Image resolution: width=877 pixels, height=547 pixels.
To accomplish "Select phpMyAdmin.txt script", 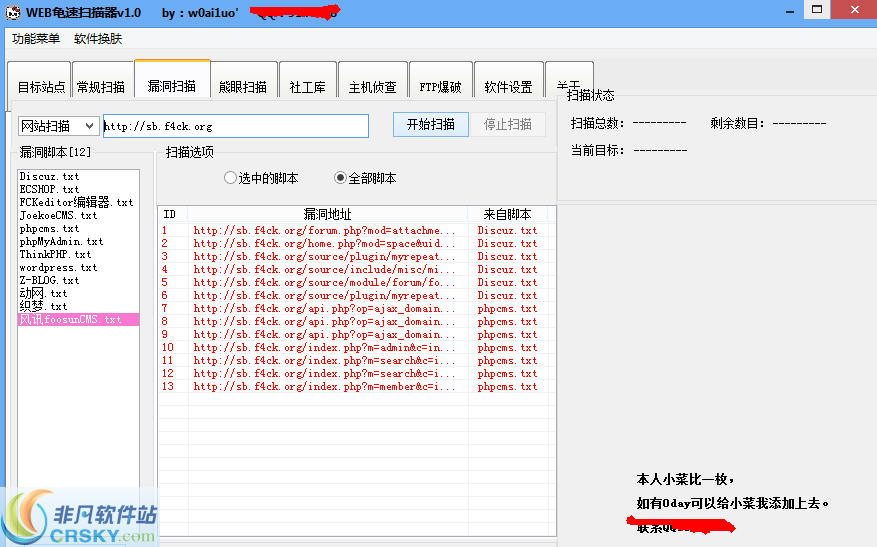I will click(x=78, y=241).
